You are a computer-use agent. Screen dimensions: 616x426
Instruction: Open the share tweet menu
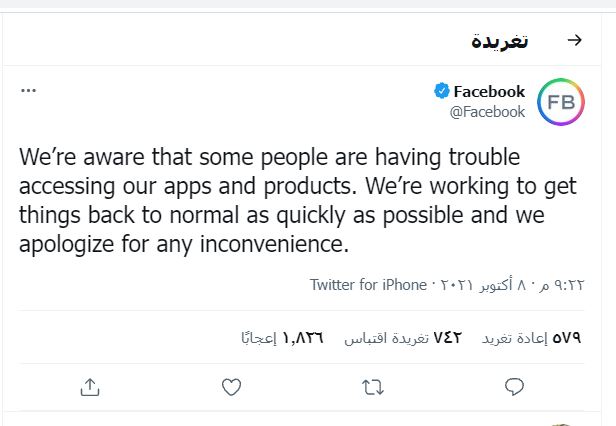[89, 386]
